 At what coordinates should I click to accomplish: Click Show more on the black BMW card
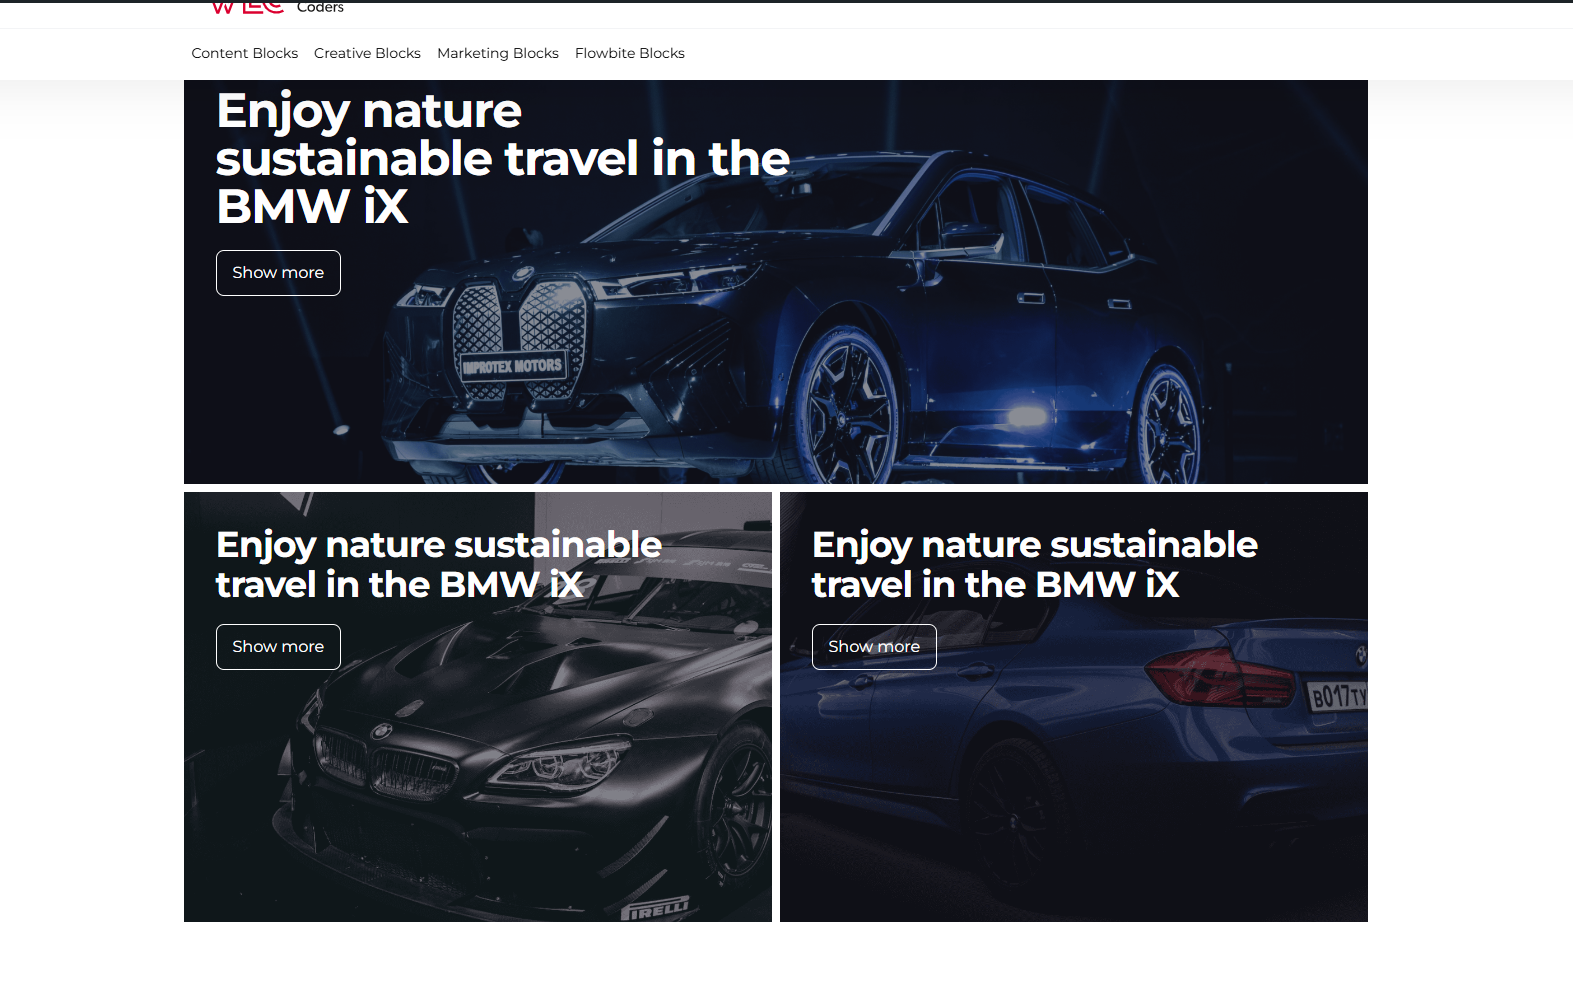tap(278, 647)
